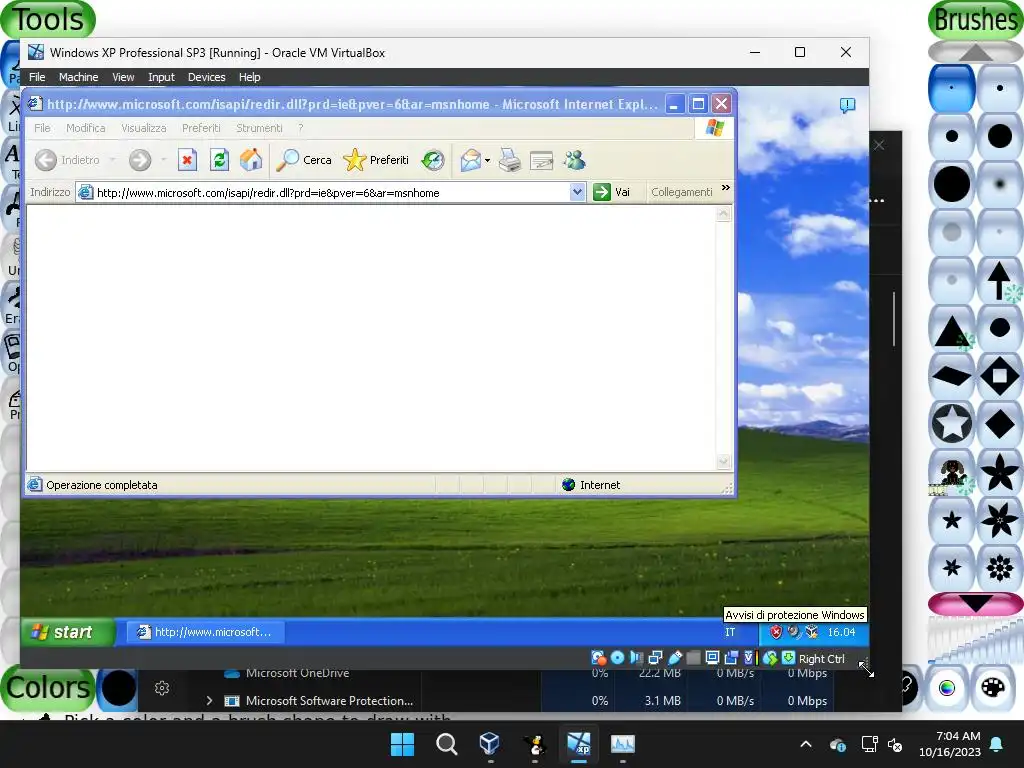Viewport: 1024px width, 768px height.
Task: Click the red shield security alert tray icon
Action: [x=776, y=632]
